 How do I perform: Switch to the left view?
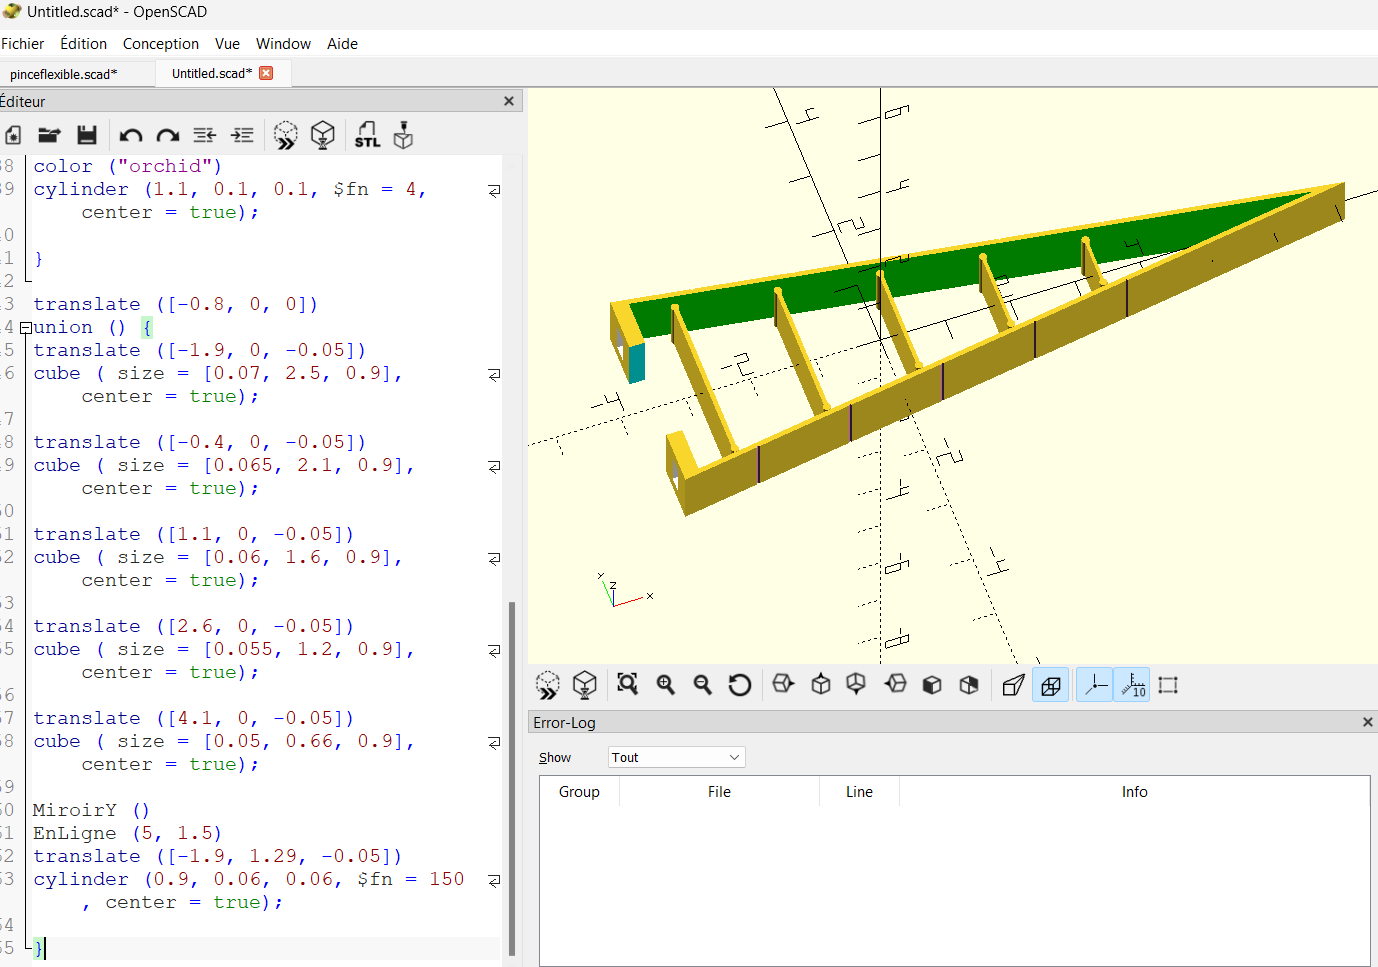click(895, 684)
